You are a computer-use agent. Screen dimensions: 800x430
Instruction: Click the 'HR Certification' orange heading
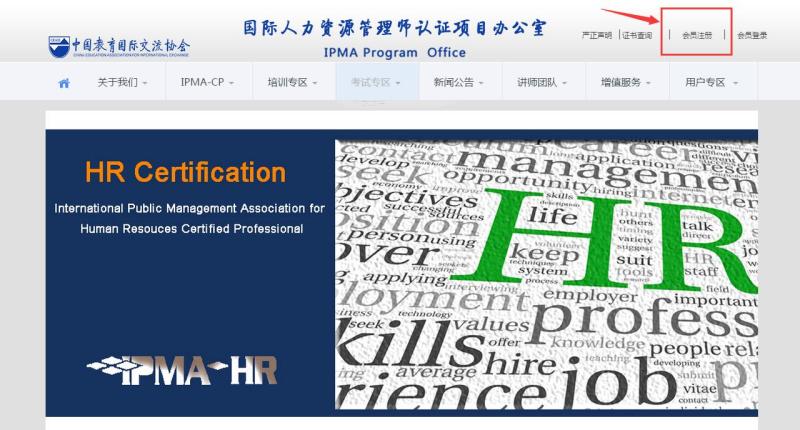(186, 172)
